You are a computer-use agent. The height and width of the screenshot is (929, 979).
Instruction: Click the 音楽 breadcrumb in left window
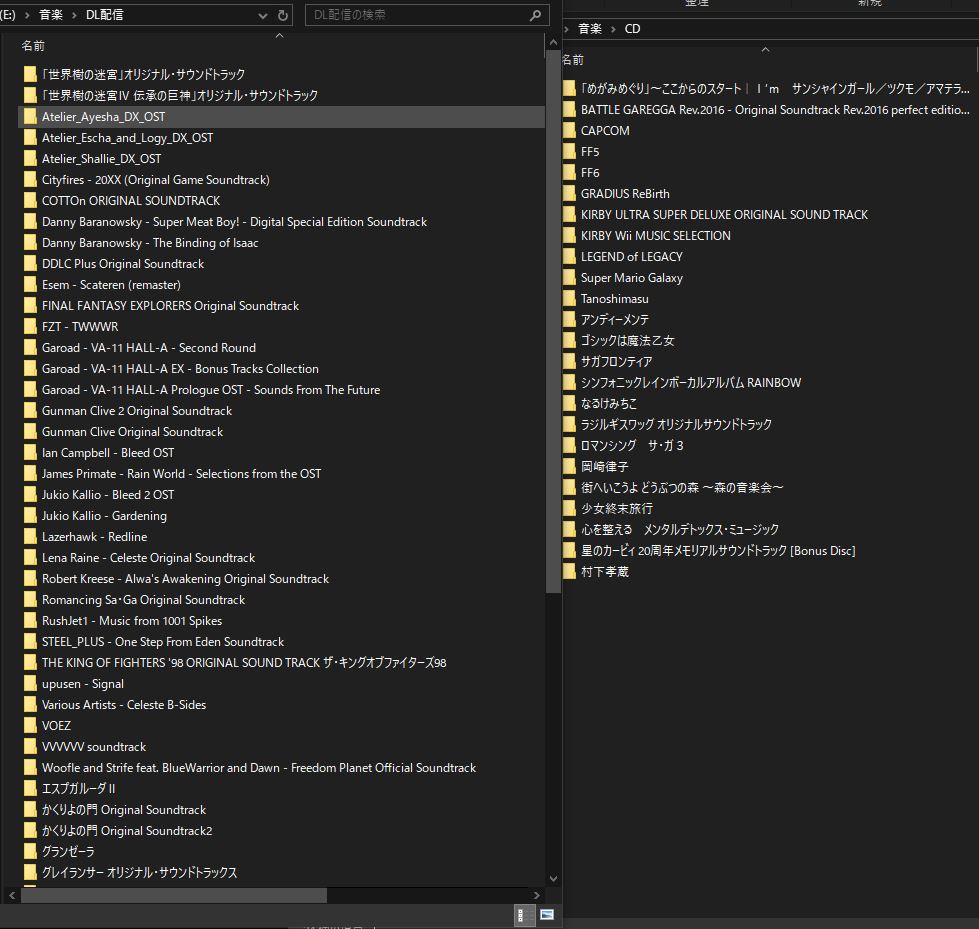click(51, 15)
